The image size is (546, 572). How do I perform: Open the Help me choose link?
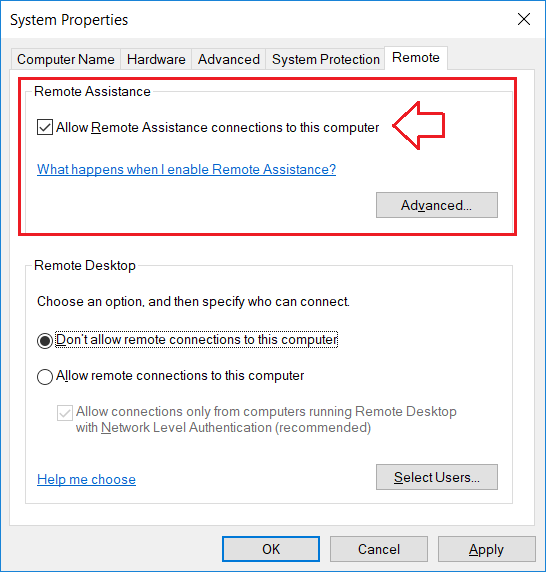pos(86,479)
